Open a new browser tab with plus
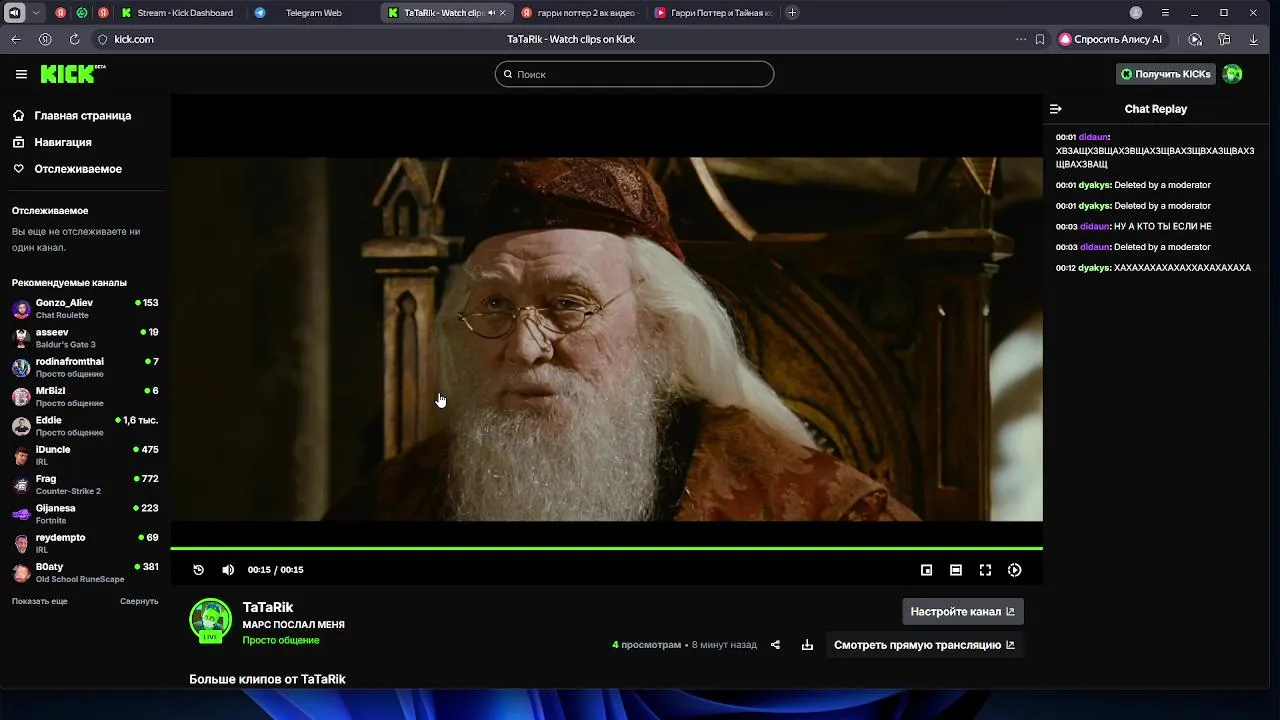 pos(793,13)
